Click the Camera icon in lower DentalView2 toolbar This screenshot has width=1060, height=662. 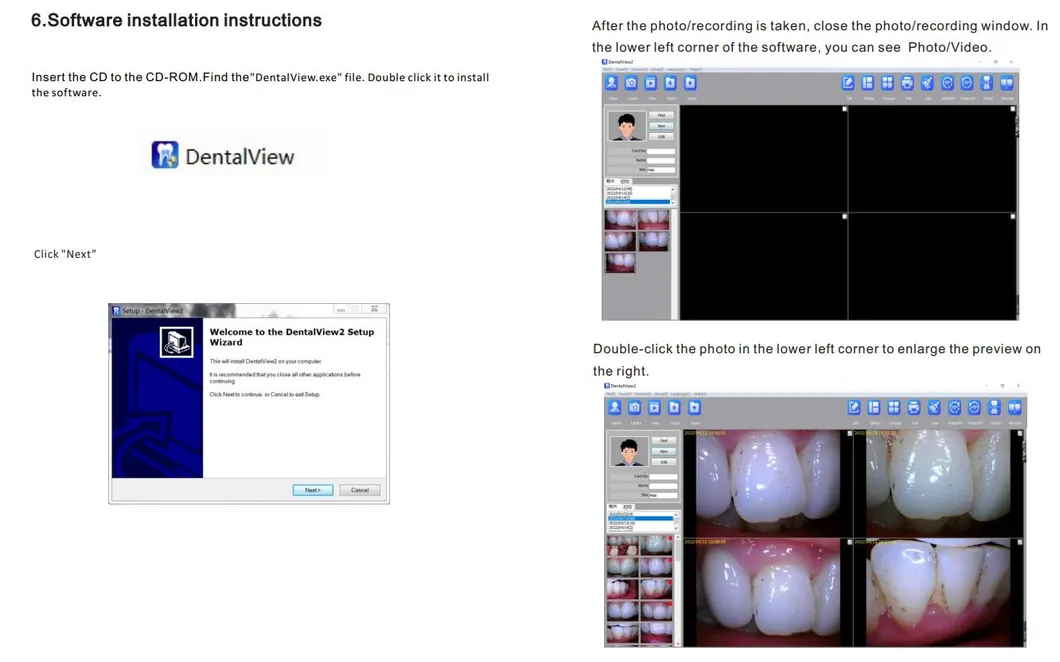click(x=634, y=407)
